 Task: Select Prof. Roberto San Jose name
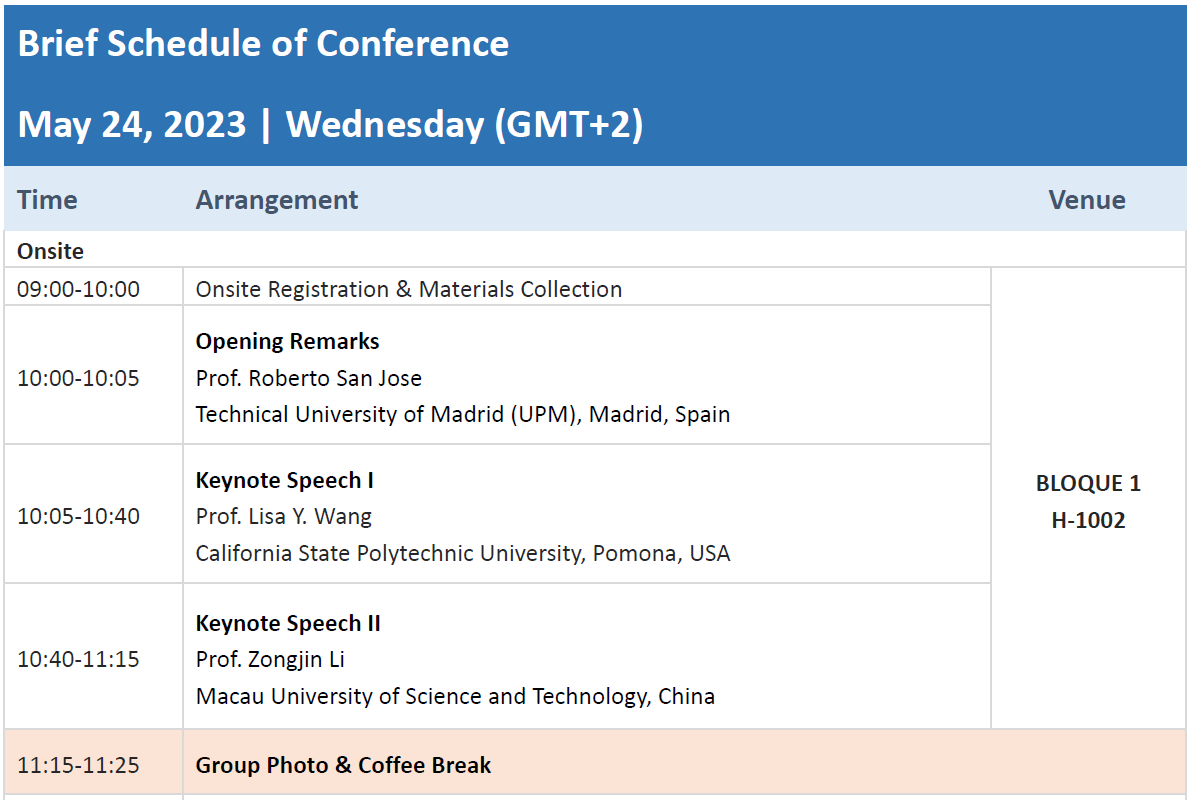coord(309,378)
